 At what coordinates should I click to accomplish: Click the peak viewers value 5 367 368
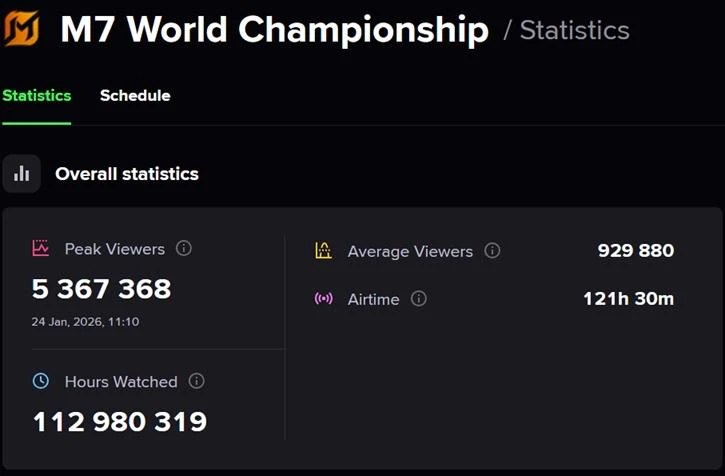[x=101, y=289]
